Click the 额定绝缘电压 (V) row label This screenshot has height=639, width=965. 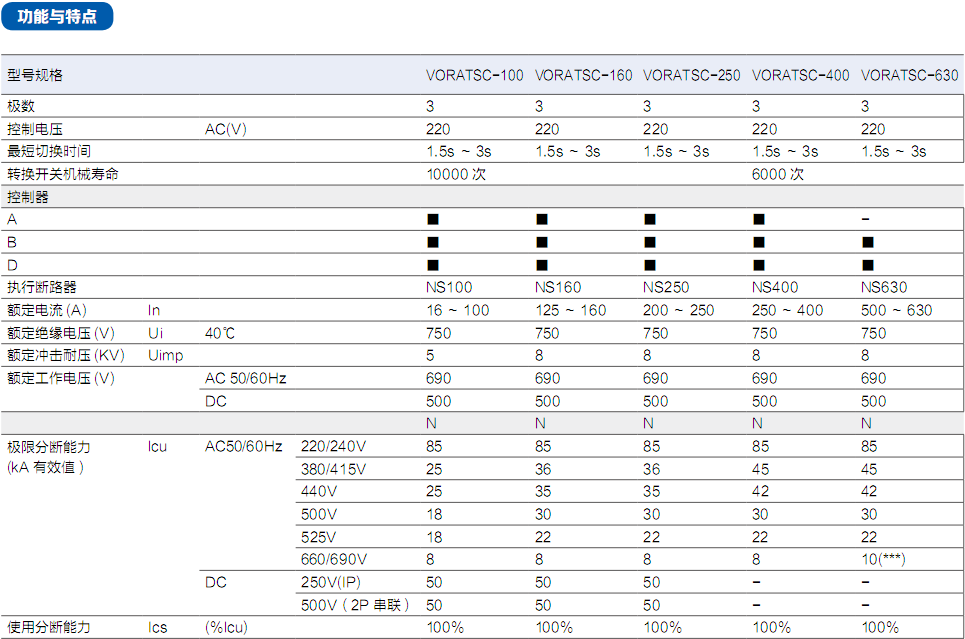click(x=61, y=333)
